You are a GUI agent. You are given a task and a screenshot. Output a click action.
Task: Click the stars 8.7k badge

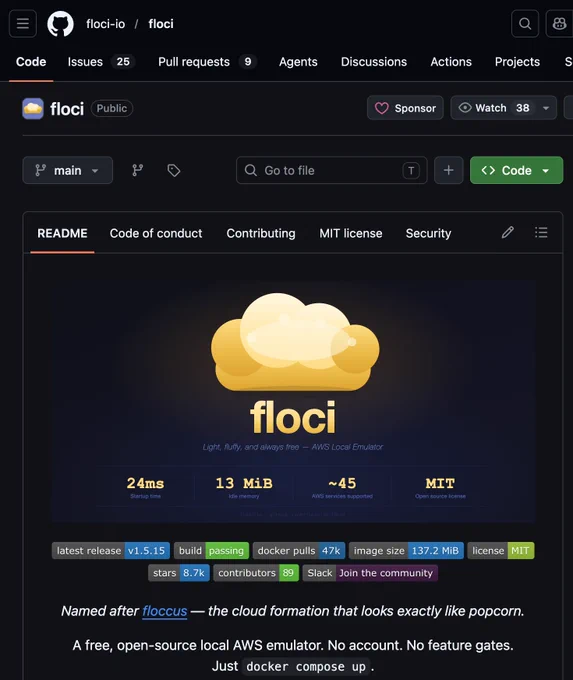[x=179, y=573]
